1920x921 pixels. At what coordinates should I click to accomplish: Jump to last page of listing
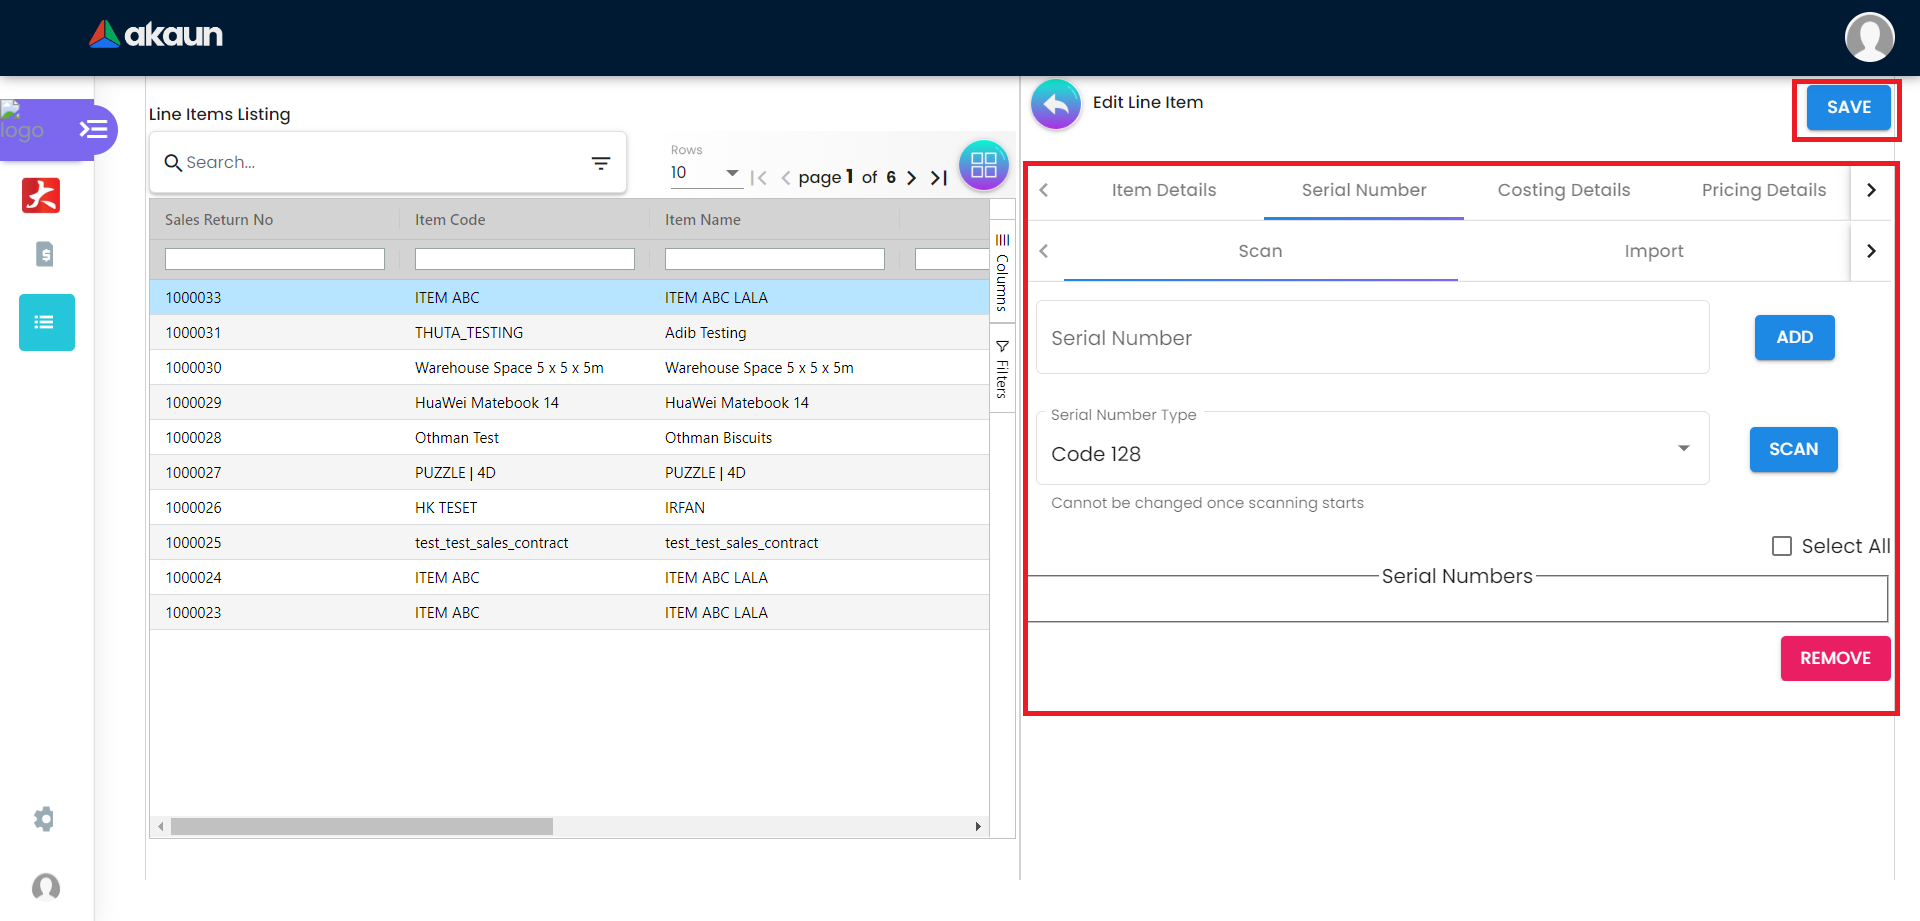[x=938, y=178]
